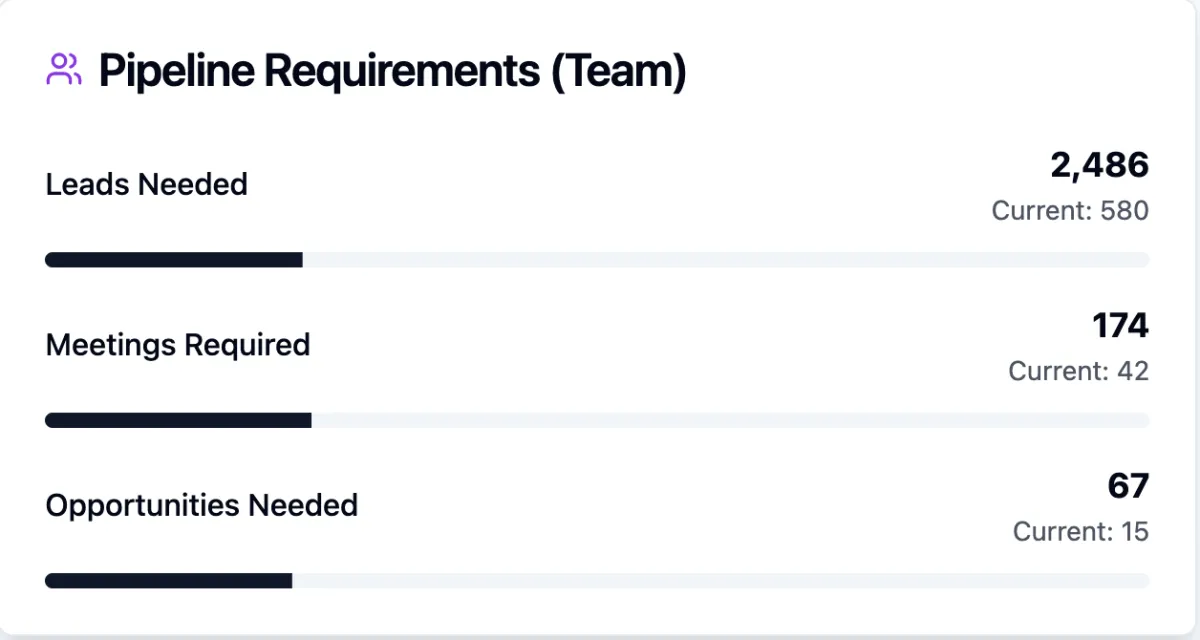
Task: Click the '(Team)' suffix in the title
Action: pyautogui.click(x=619, y=72)
